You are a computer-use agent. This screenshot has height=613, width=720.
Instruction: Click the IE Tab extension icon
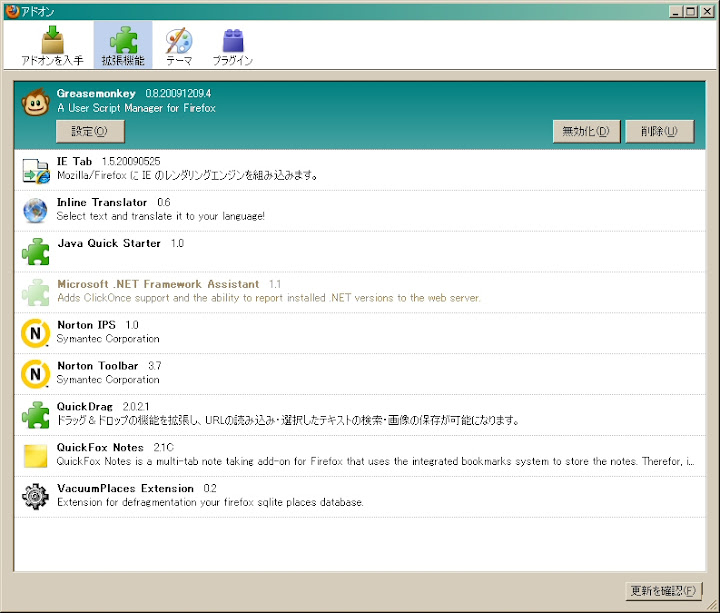36,170
